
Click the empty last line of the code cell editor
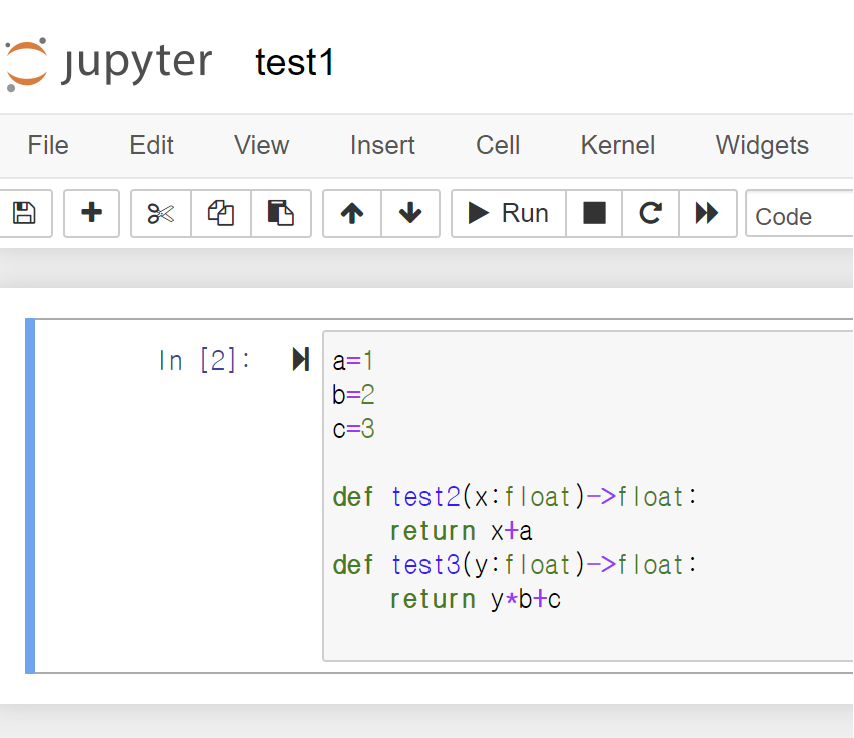[588, 633]
